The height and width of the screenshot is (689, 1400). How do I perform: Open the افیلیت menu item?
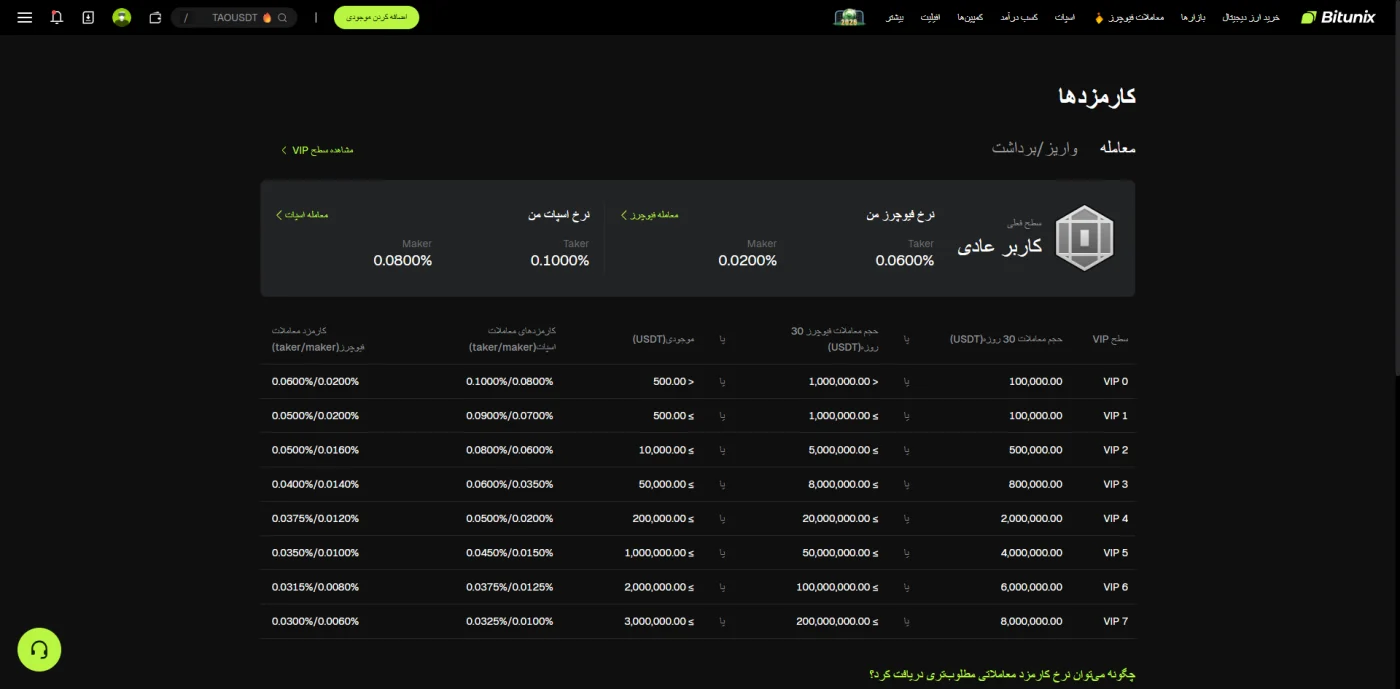pos(930,18)
